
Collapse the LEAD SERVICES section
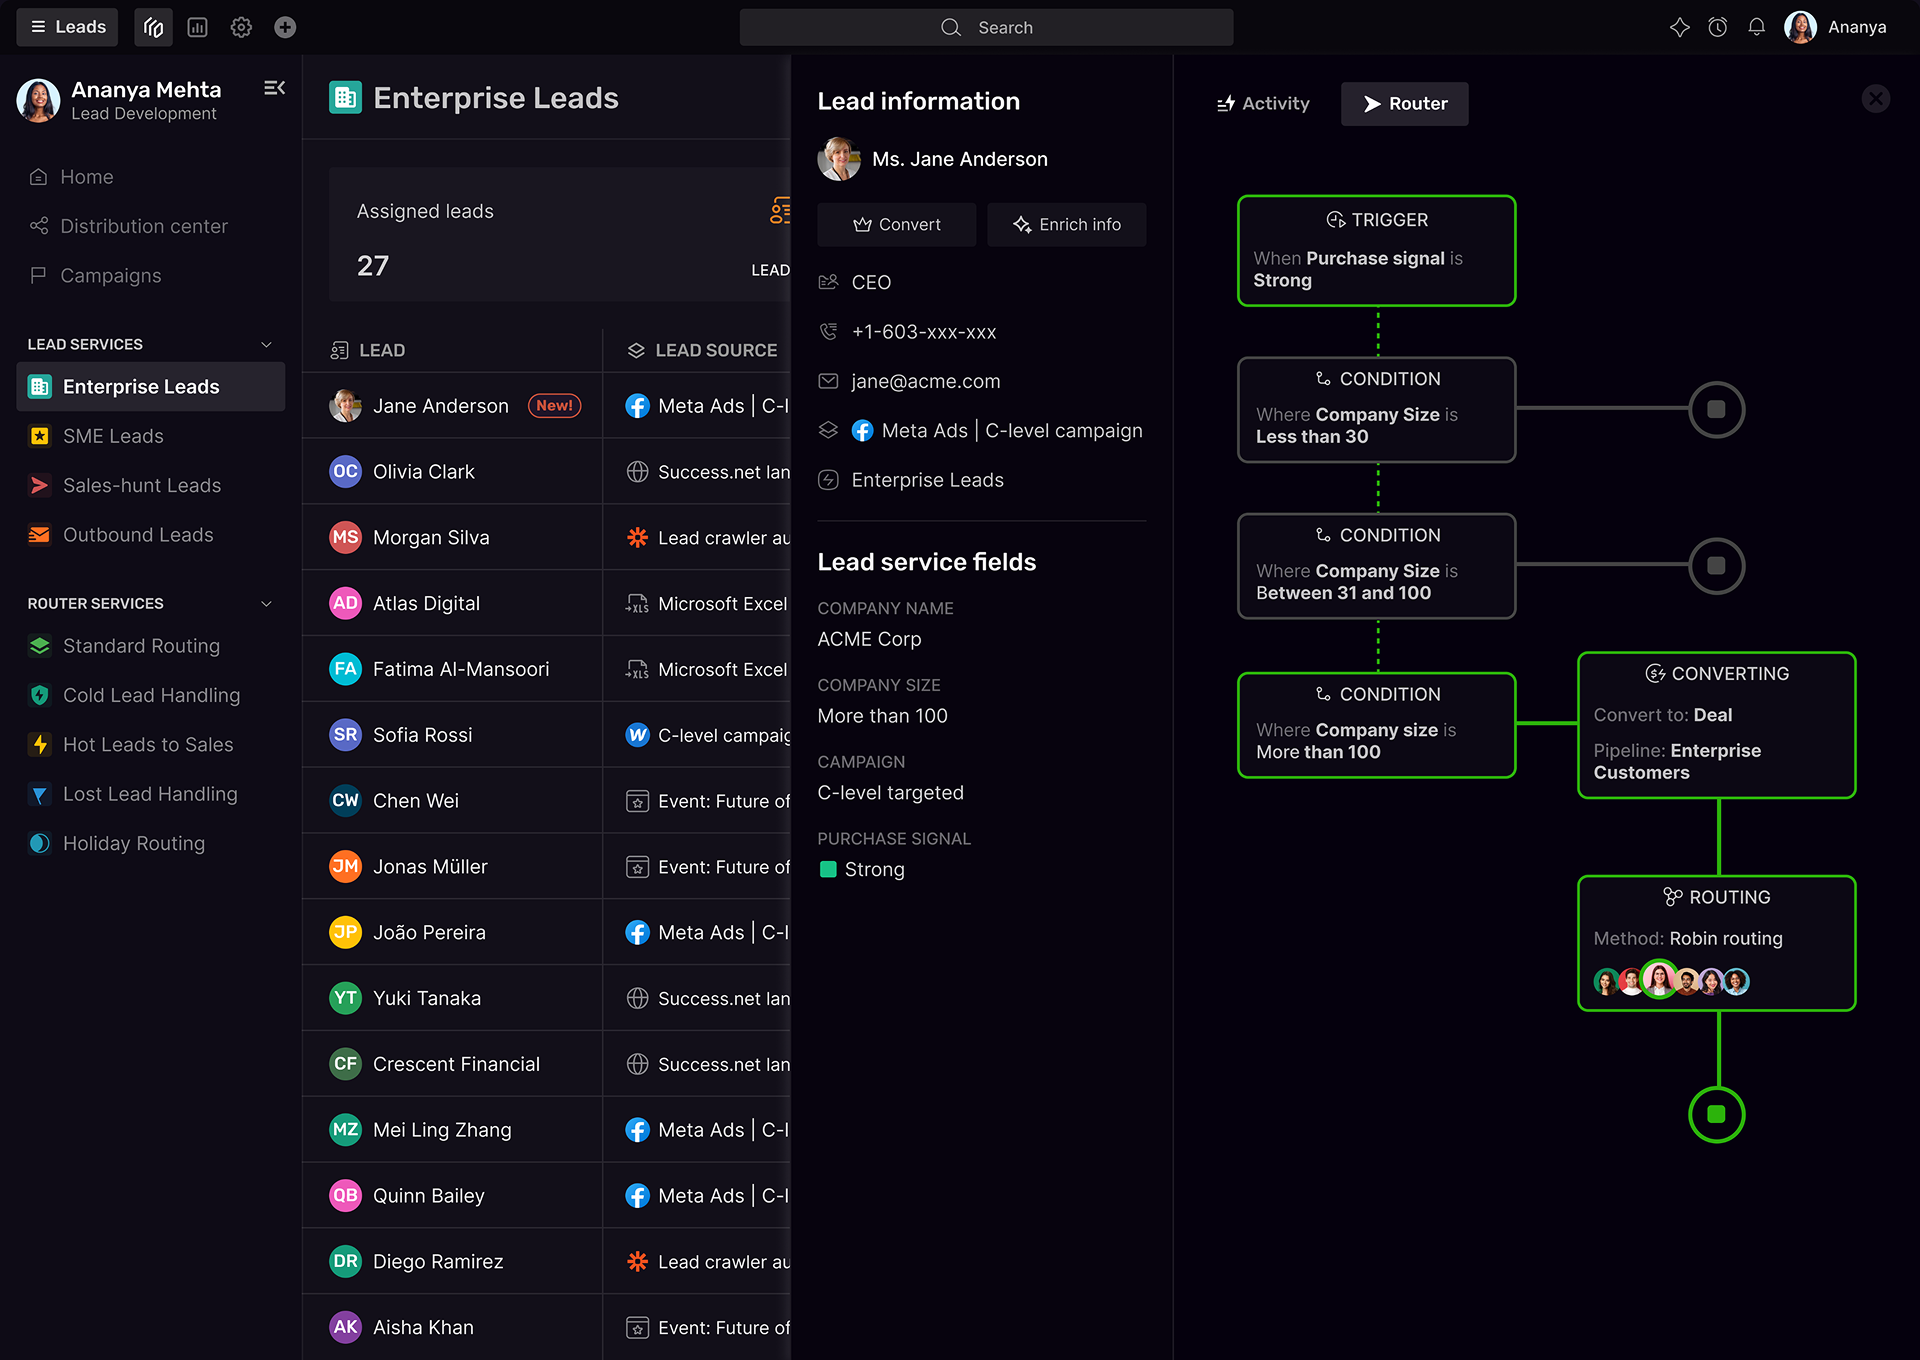[266, 344]
